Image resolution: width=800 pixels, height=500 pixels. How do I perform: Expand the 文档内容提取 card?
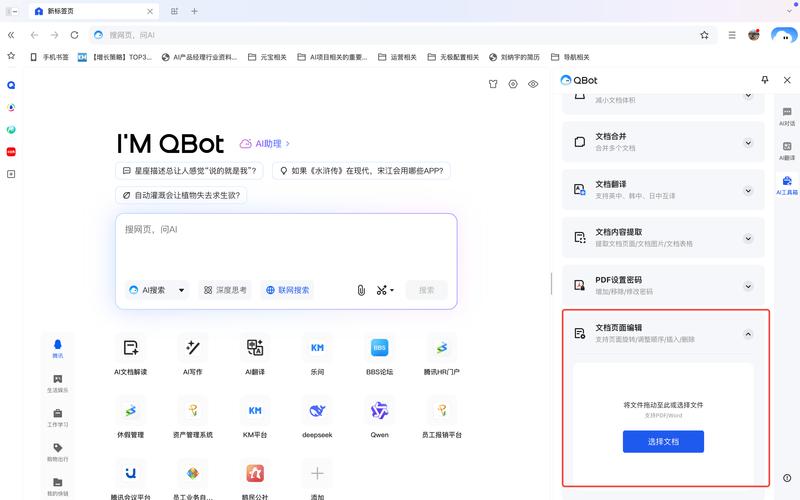coord(748,238)
